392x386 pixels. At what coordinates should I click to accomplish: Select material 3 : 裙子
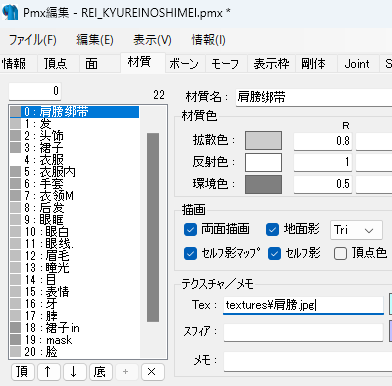pyautogui.click(x=74, y=148)
